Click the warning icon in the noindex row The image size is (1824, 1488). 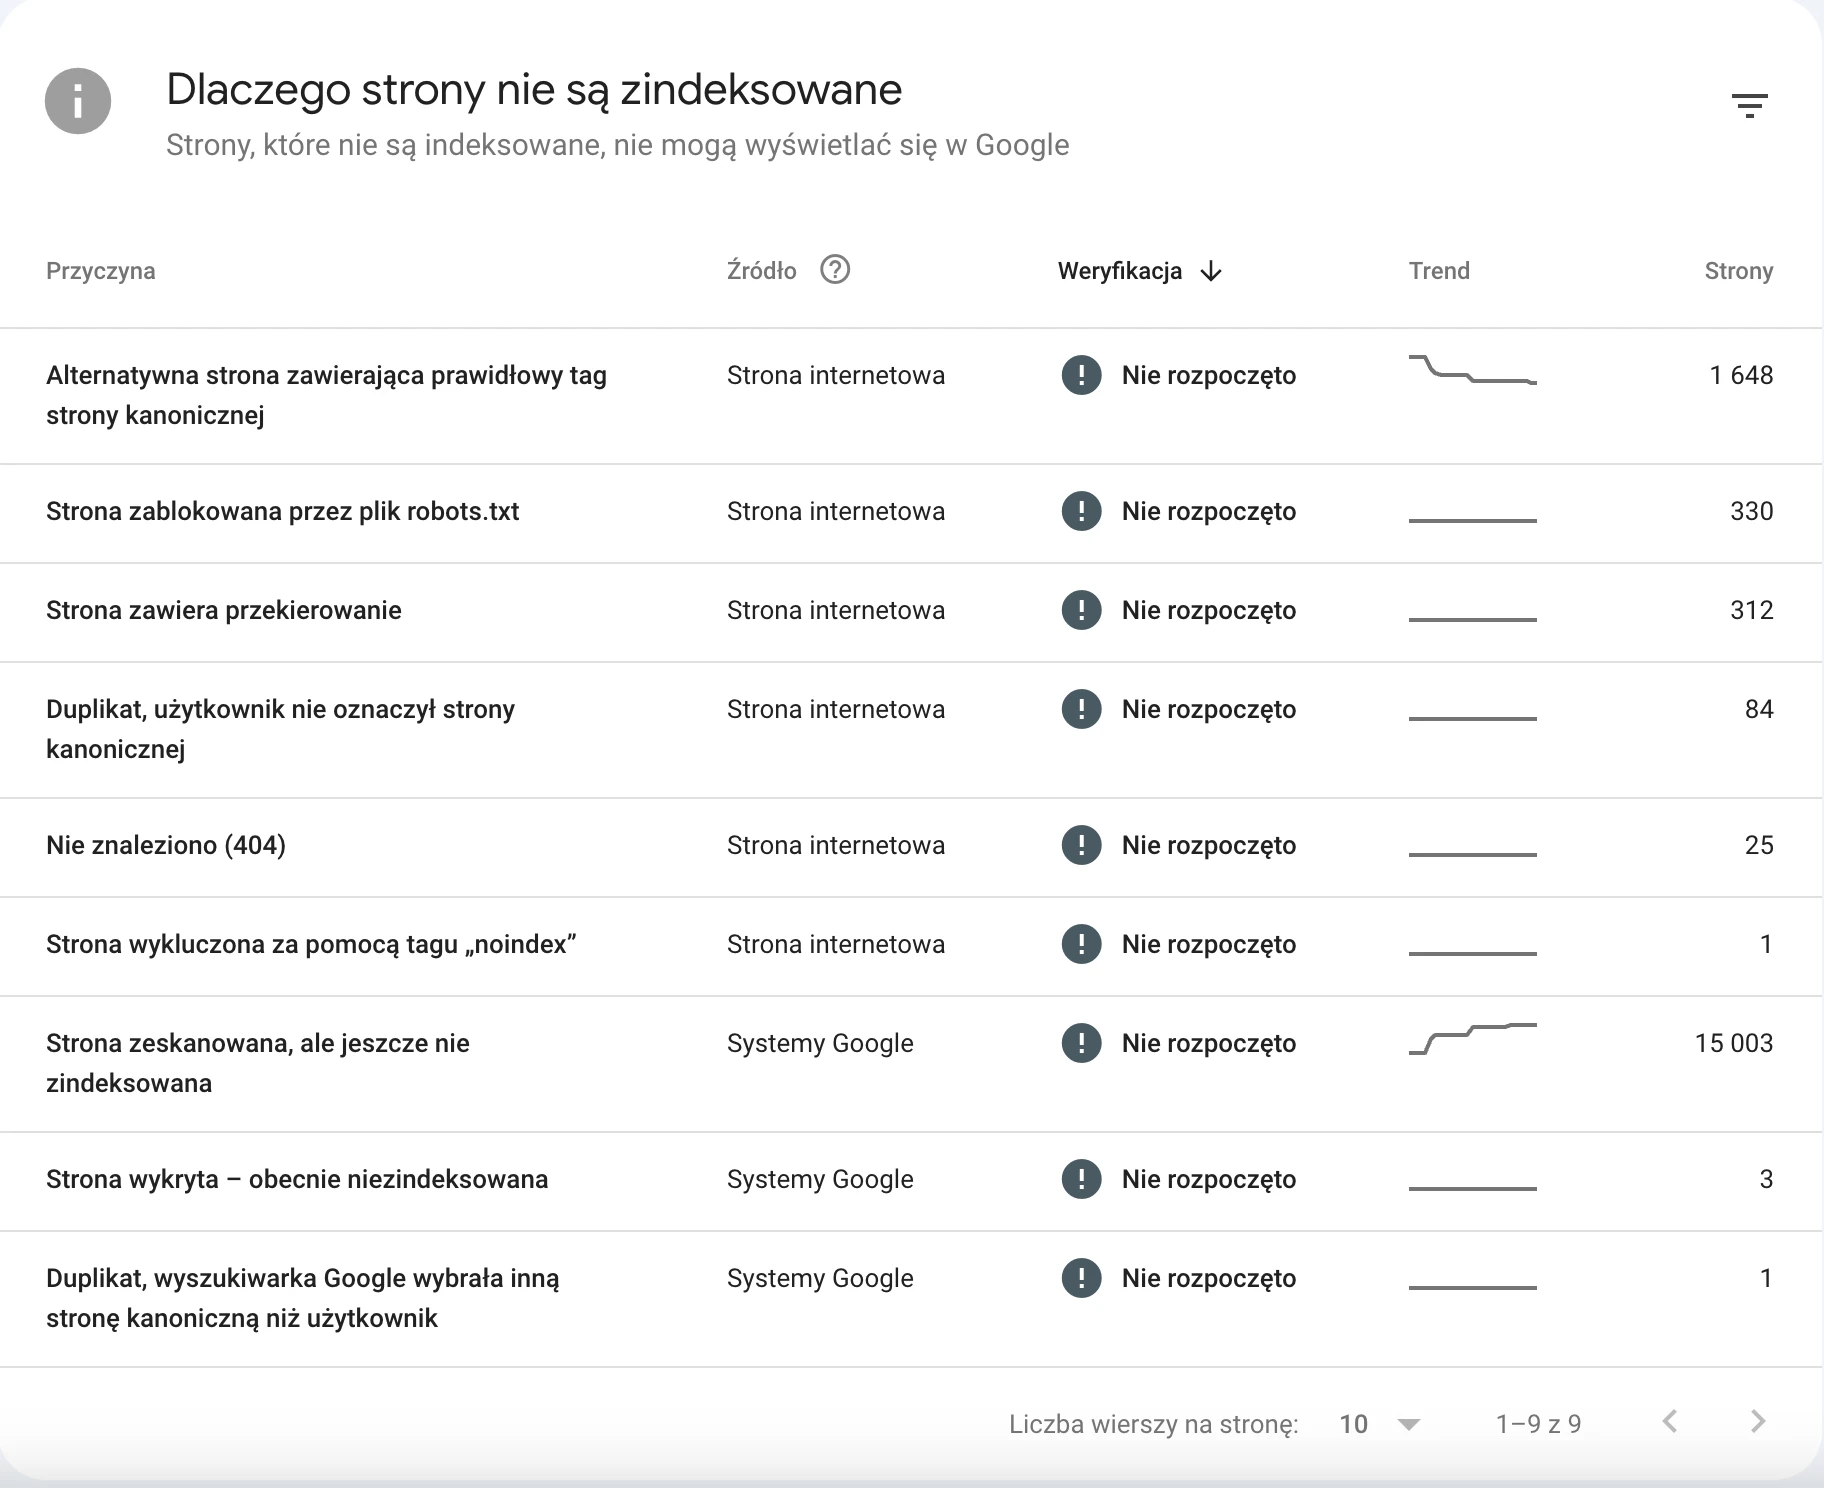1082,944
